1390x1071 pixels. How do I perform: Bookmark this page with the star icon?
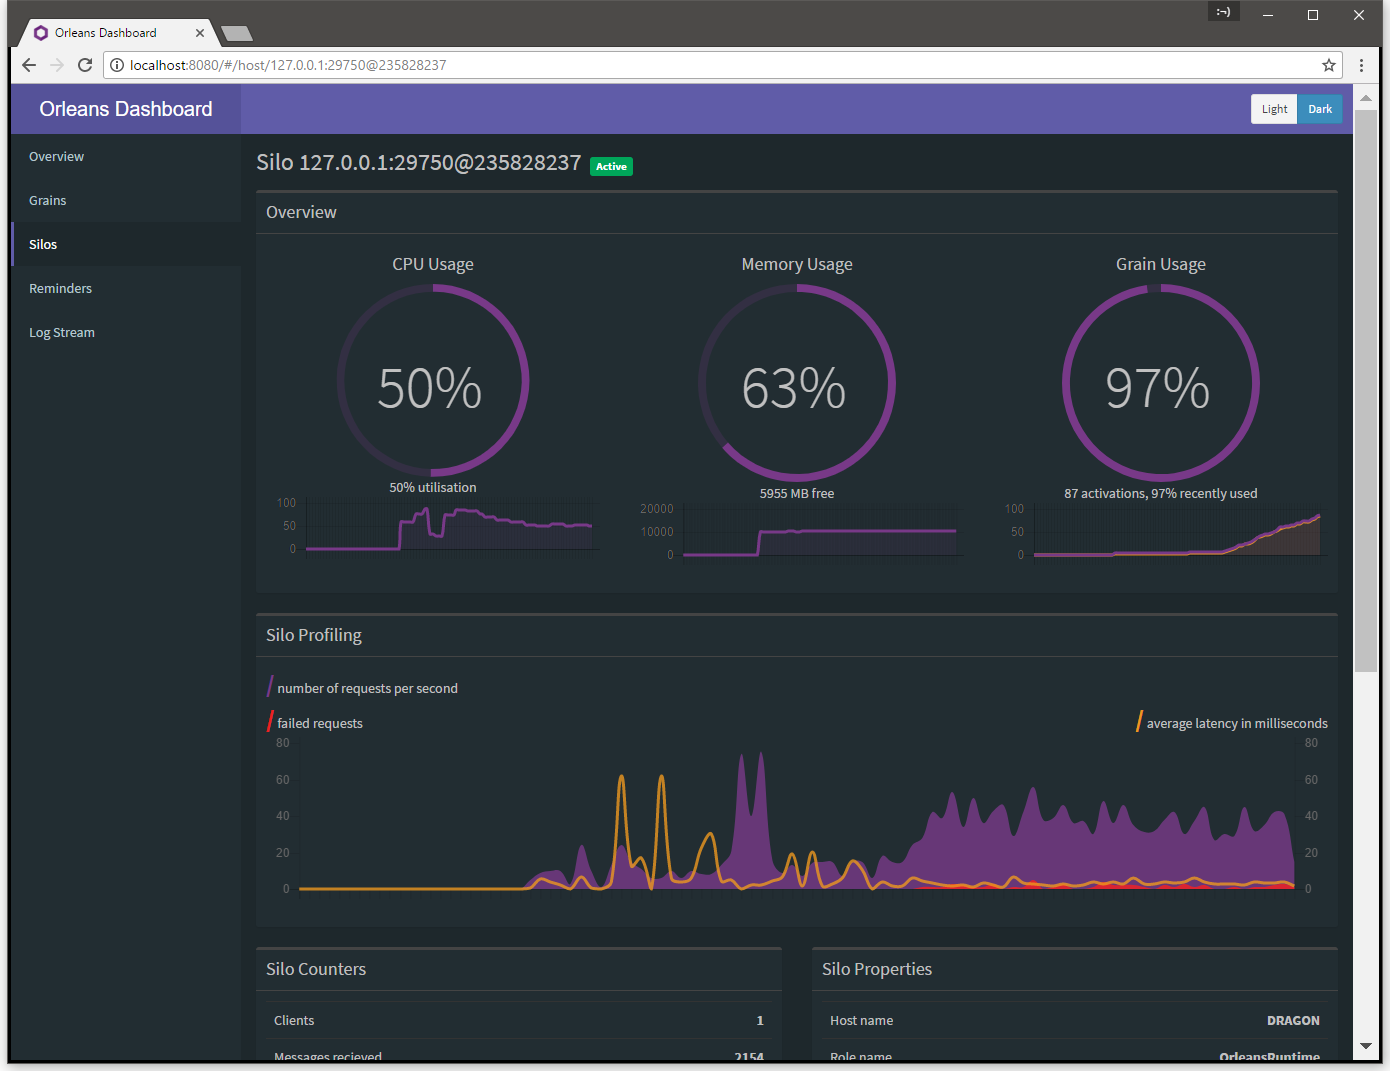[1329, 65]
